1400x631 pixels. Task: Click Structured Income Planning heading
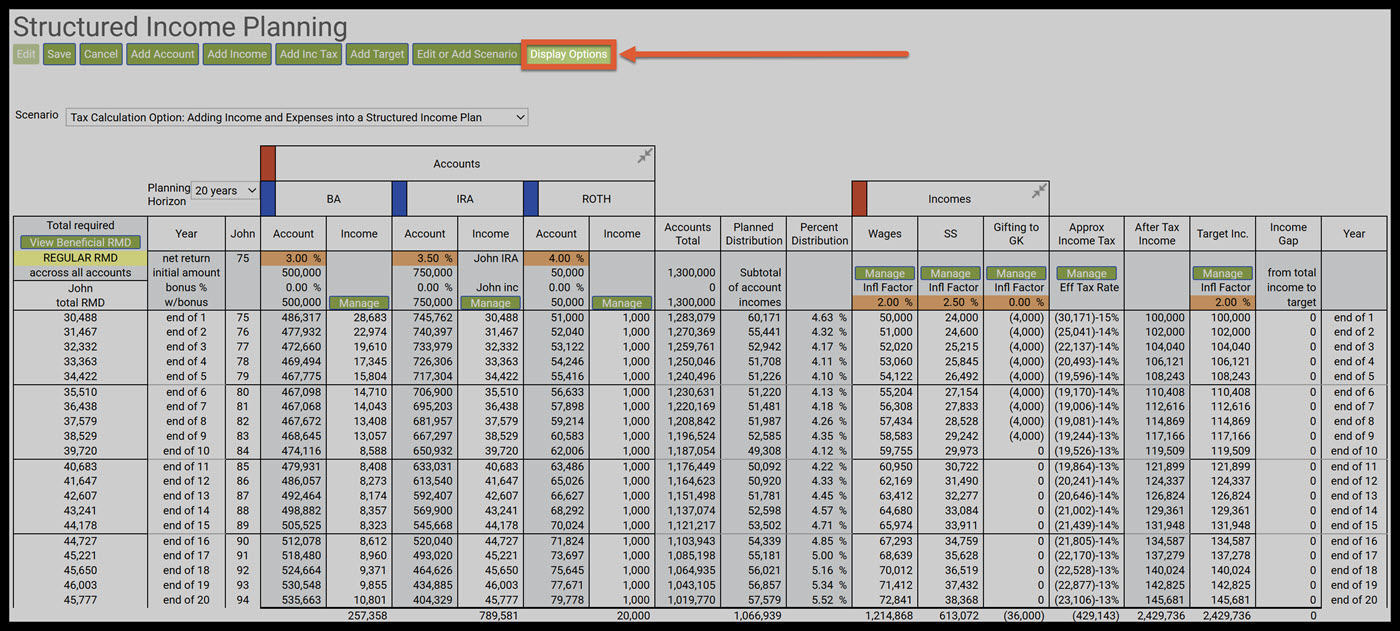coord(180,27)
